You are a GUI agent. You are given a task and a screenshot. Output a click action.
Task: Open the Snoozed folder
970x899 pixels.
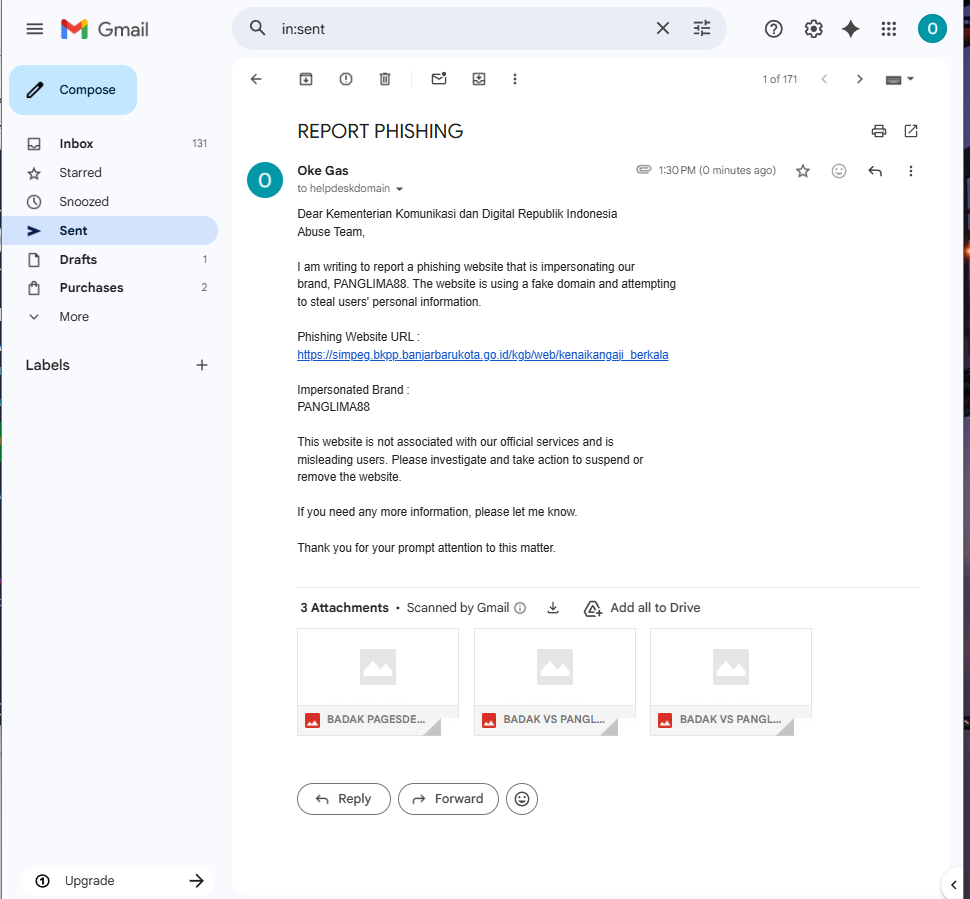point(110,202)
